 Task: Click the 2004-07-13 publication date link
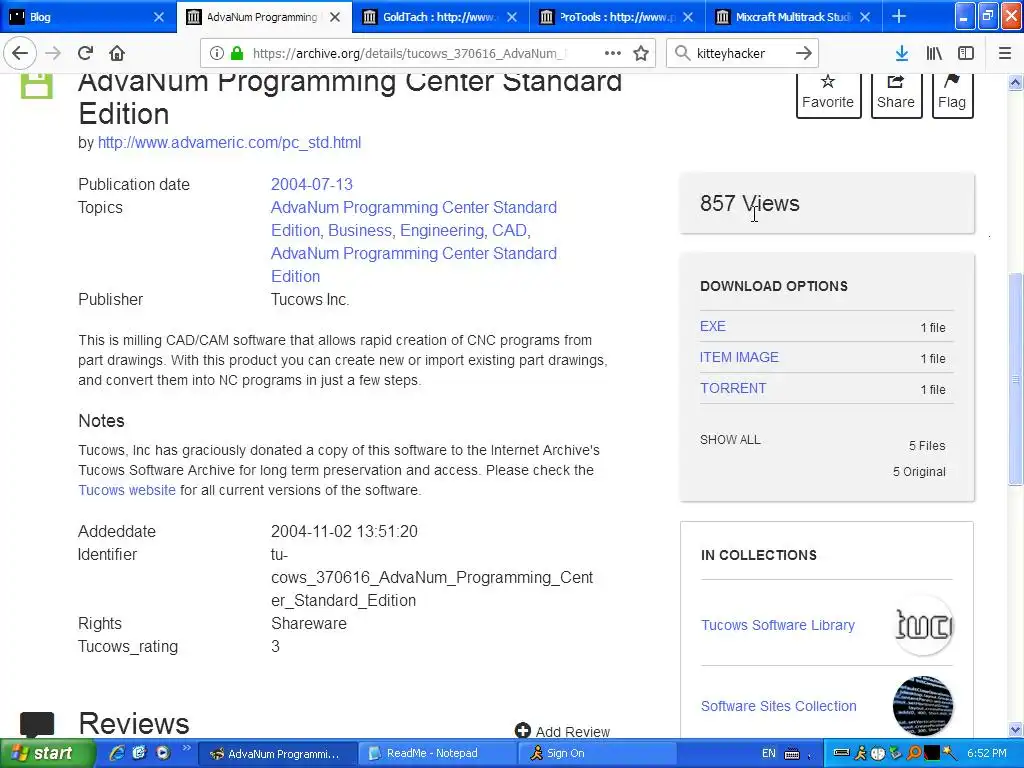click(x=312, y=184)
